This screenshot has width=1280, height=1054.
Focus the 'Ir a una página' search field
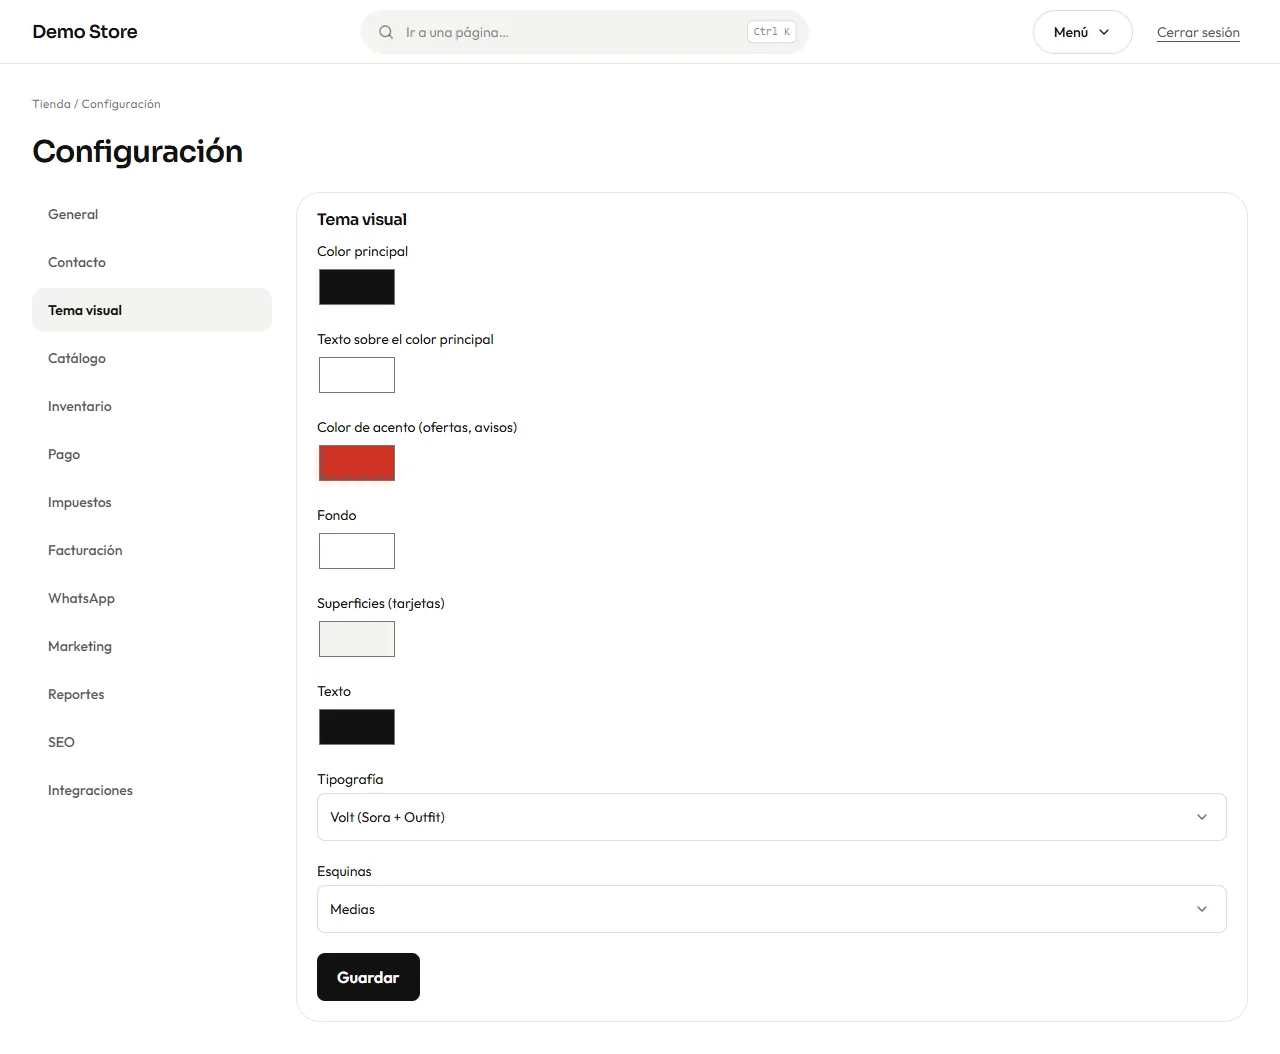584,32
